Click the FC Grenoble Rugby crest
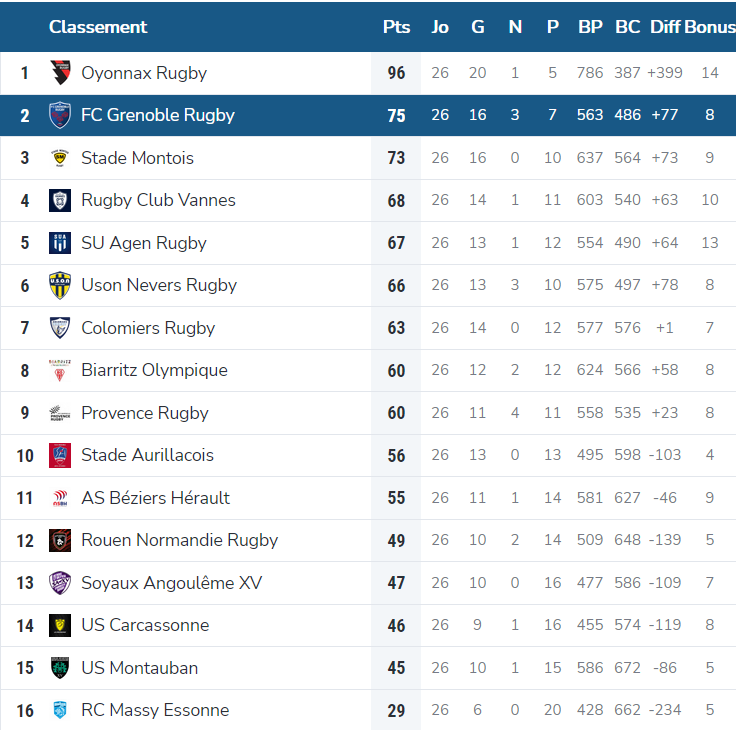 tap(60, 115)
